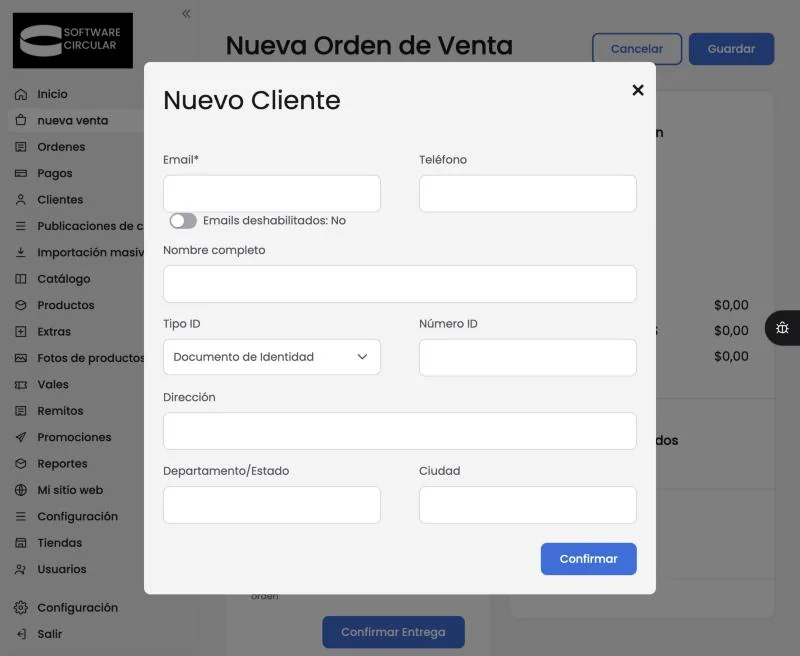Open the Tipo ID dropdown
Image resolution: width=800 pixels, height=656 pixels.
(272, 357)
